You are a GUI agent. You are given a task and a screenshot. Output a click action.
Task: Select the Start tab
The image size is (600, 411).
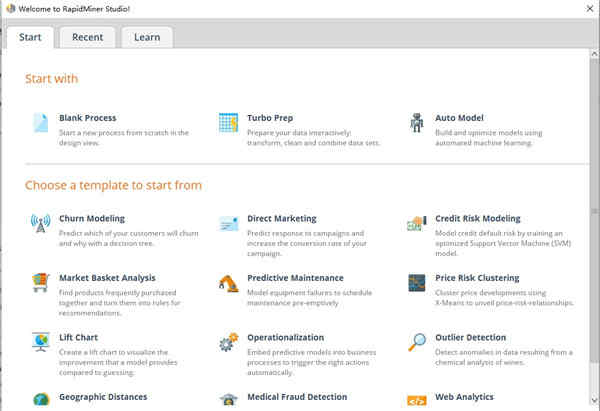[30, 37]
